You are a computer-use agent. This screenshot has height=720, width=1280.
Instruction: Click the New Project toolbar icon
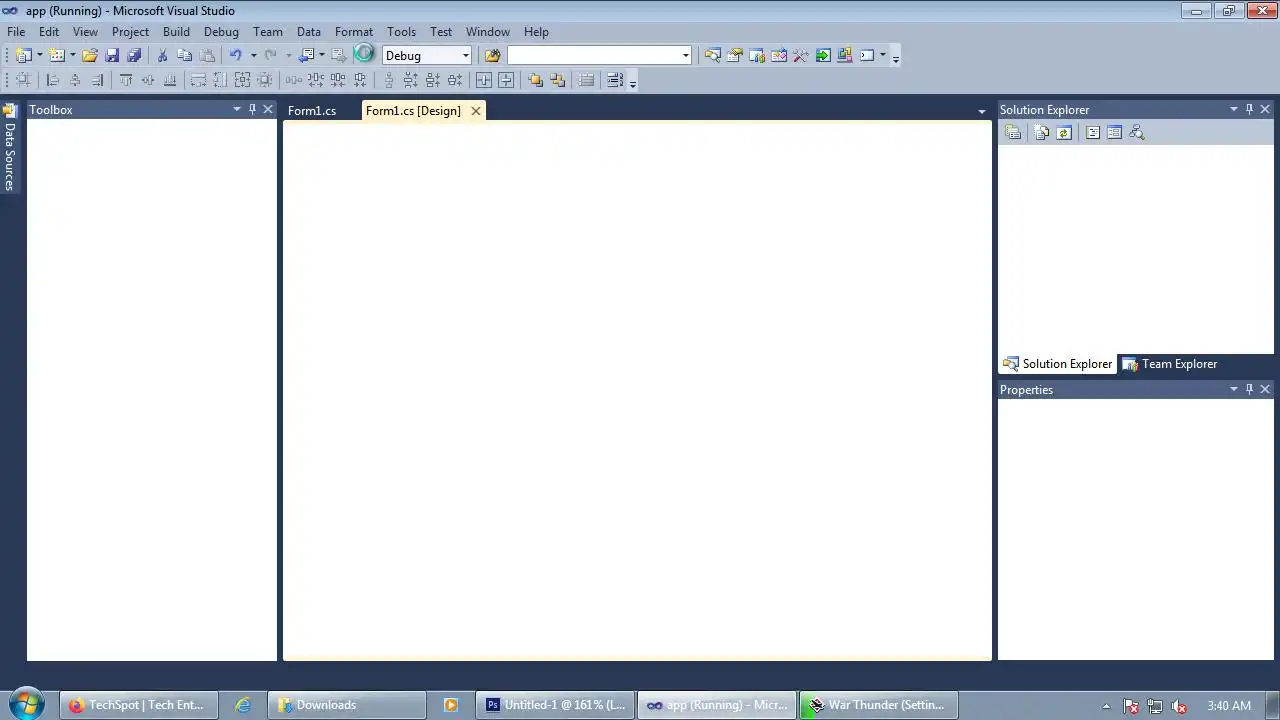pyautogui.click(x=23, y=56)
